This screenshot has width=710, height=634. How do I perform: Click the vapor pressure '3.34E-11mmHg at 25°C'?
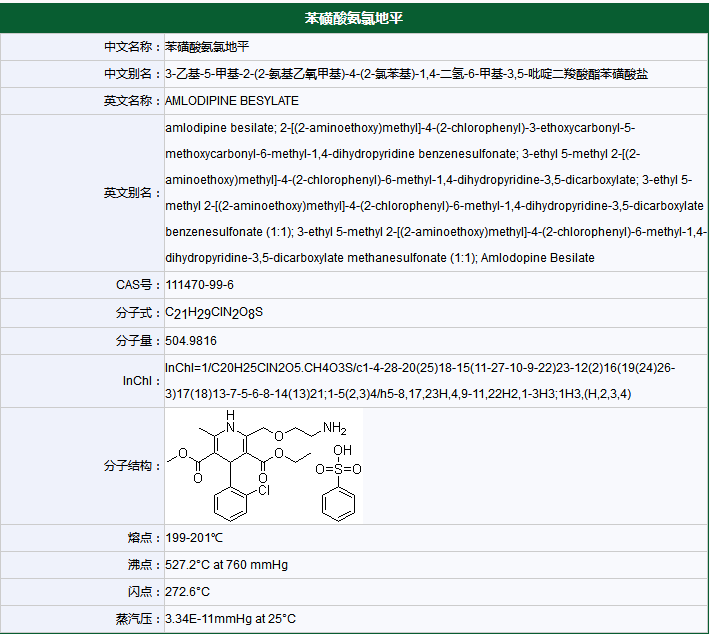tap(230, 619)
